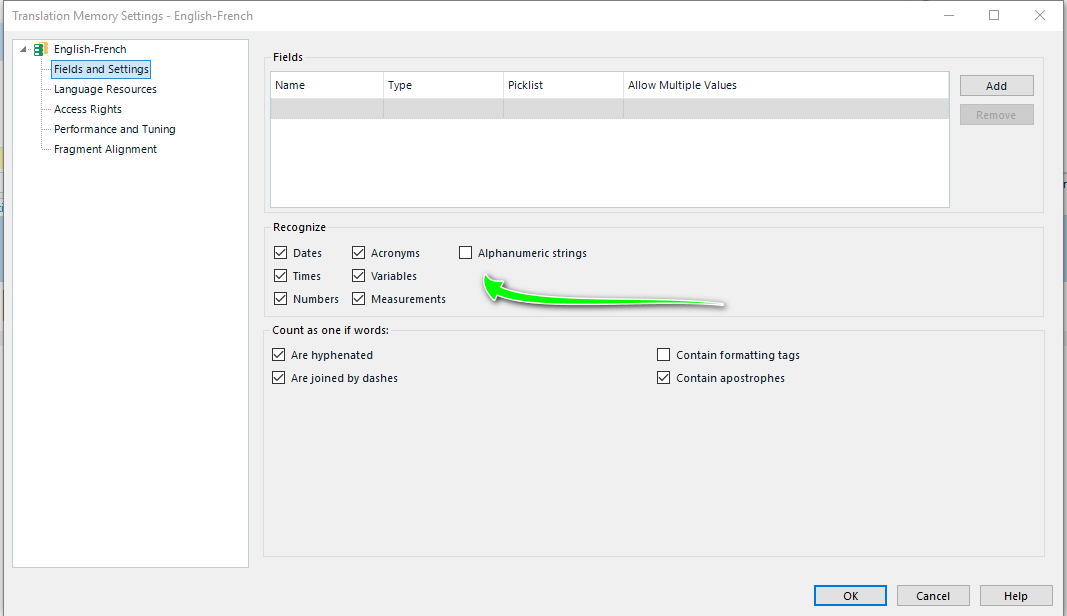Toggle the Dates recognition checkbox
Screen dimensions: 1067x616
280,253
